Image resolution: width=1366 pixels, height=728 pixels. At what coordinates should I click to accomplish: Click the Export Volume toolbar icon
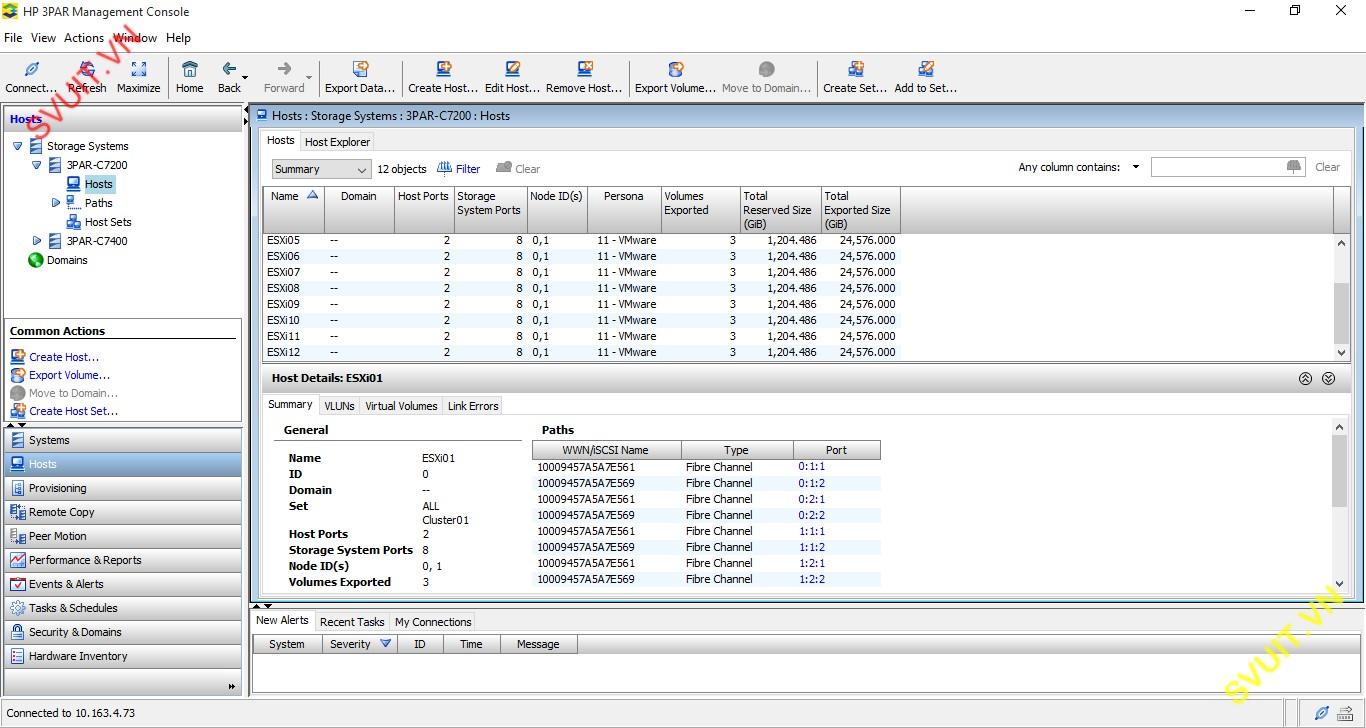(x=675, y=69)
